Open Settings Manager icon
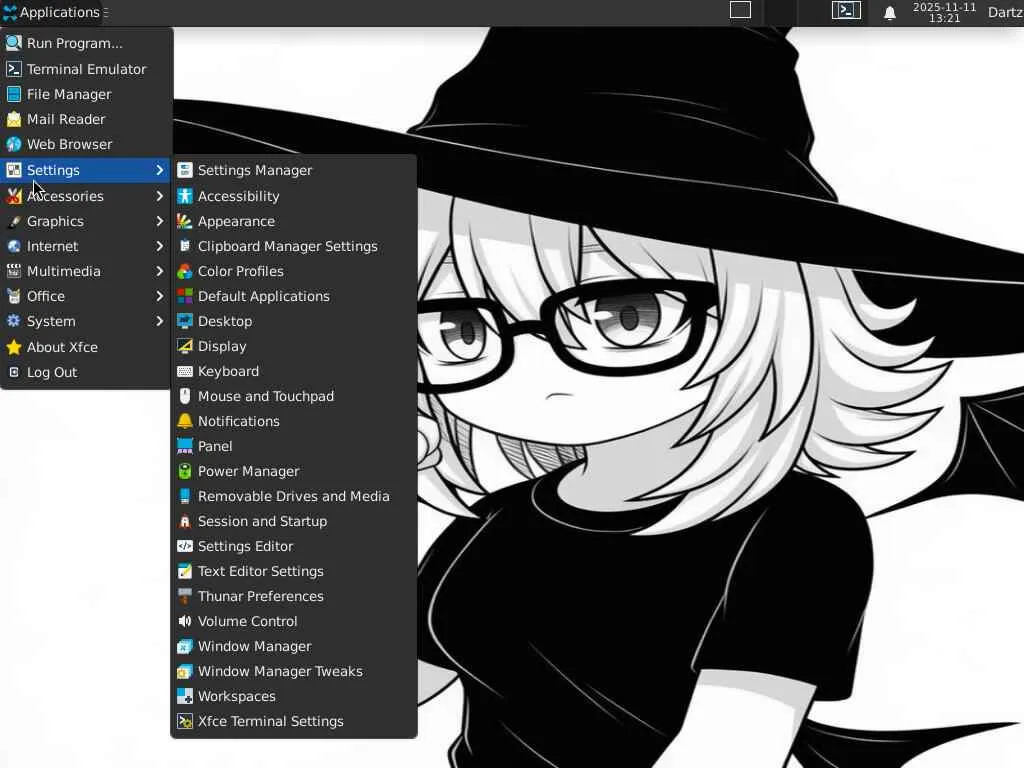 [x=185, y=170]
